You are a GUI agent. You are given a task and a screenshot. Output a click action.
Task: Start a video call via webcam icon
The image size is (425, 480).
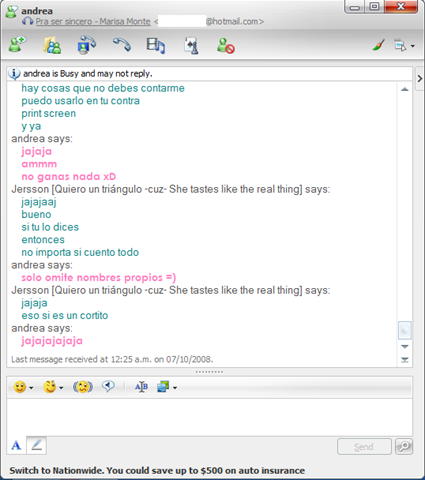(86, 45)
